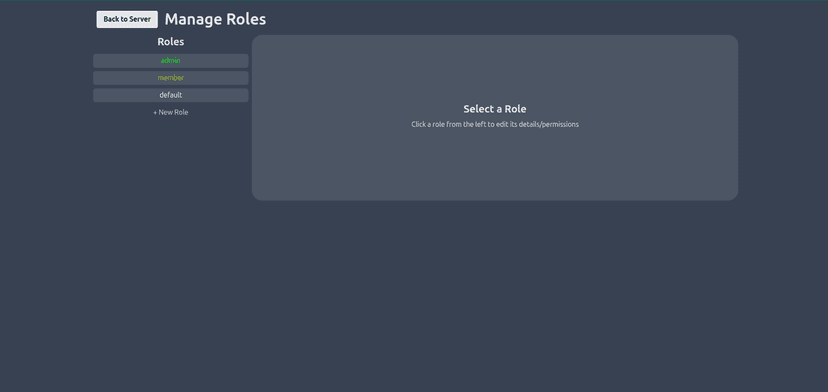Click the white default label text
Screen dimensions: 828x392
(171, 95)
